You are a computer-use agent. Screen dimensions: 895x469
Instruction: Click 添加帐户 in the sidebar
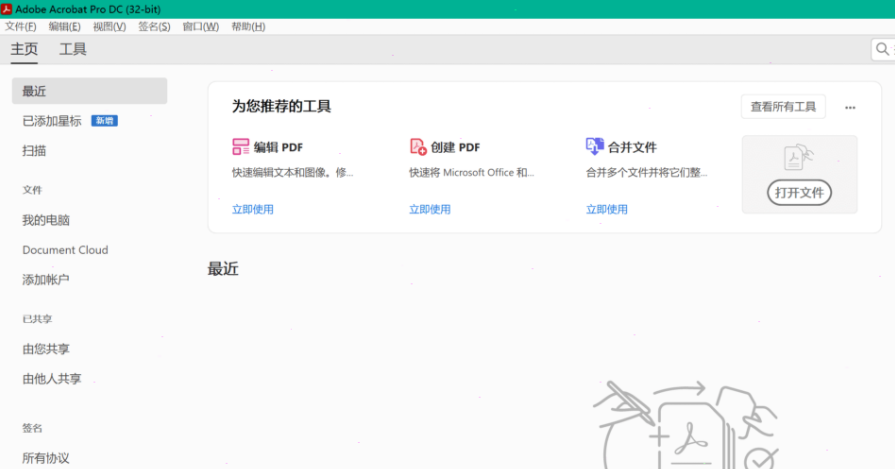[x=46, y=280]
